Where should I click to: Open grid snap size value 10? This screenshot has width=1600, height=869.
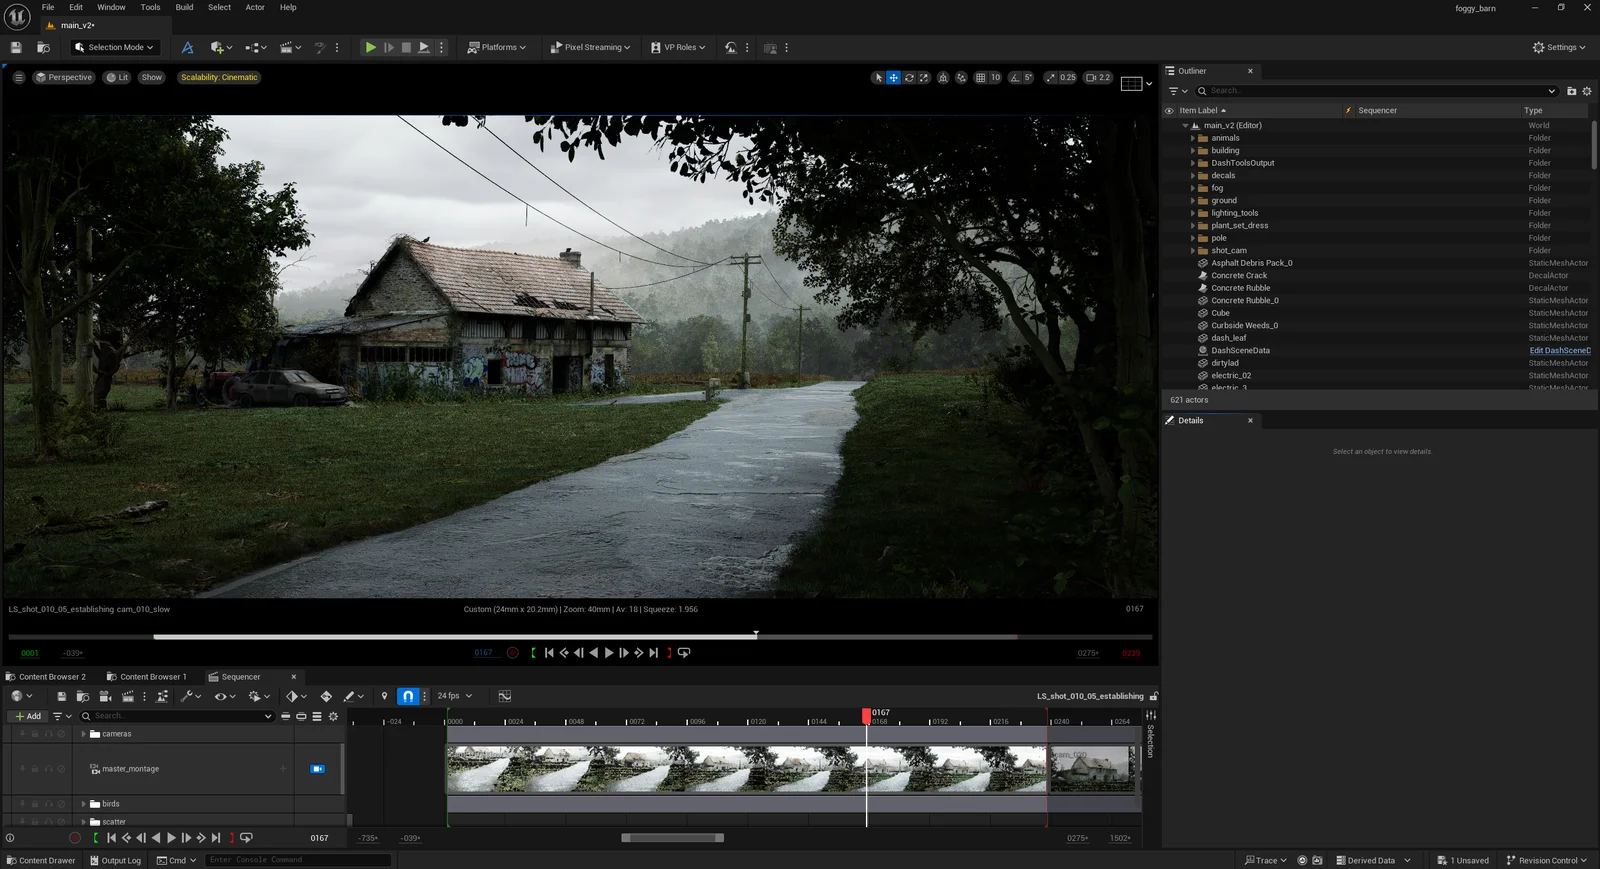995,77
